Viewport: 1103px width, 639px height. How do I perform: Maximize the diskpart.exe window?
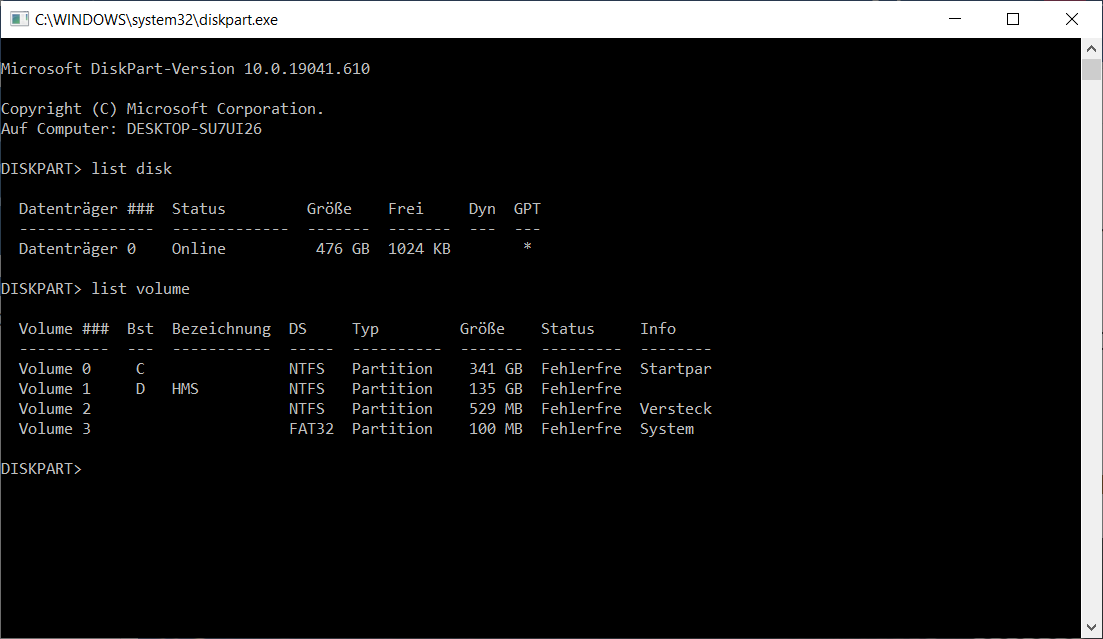click(1013, 19)
